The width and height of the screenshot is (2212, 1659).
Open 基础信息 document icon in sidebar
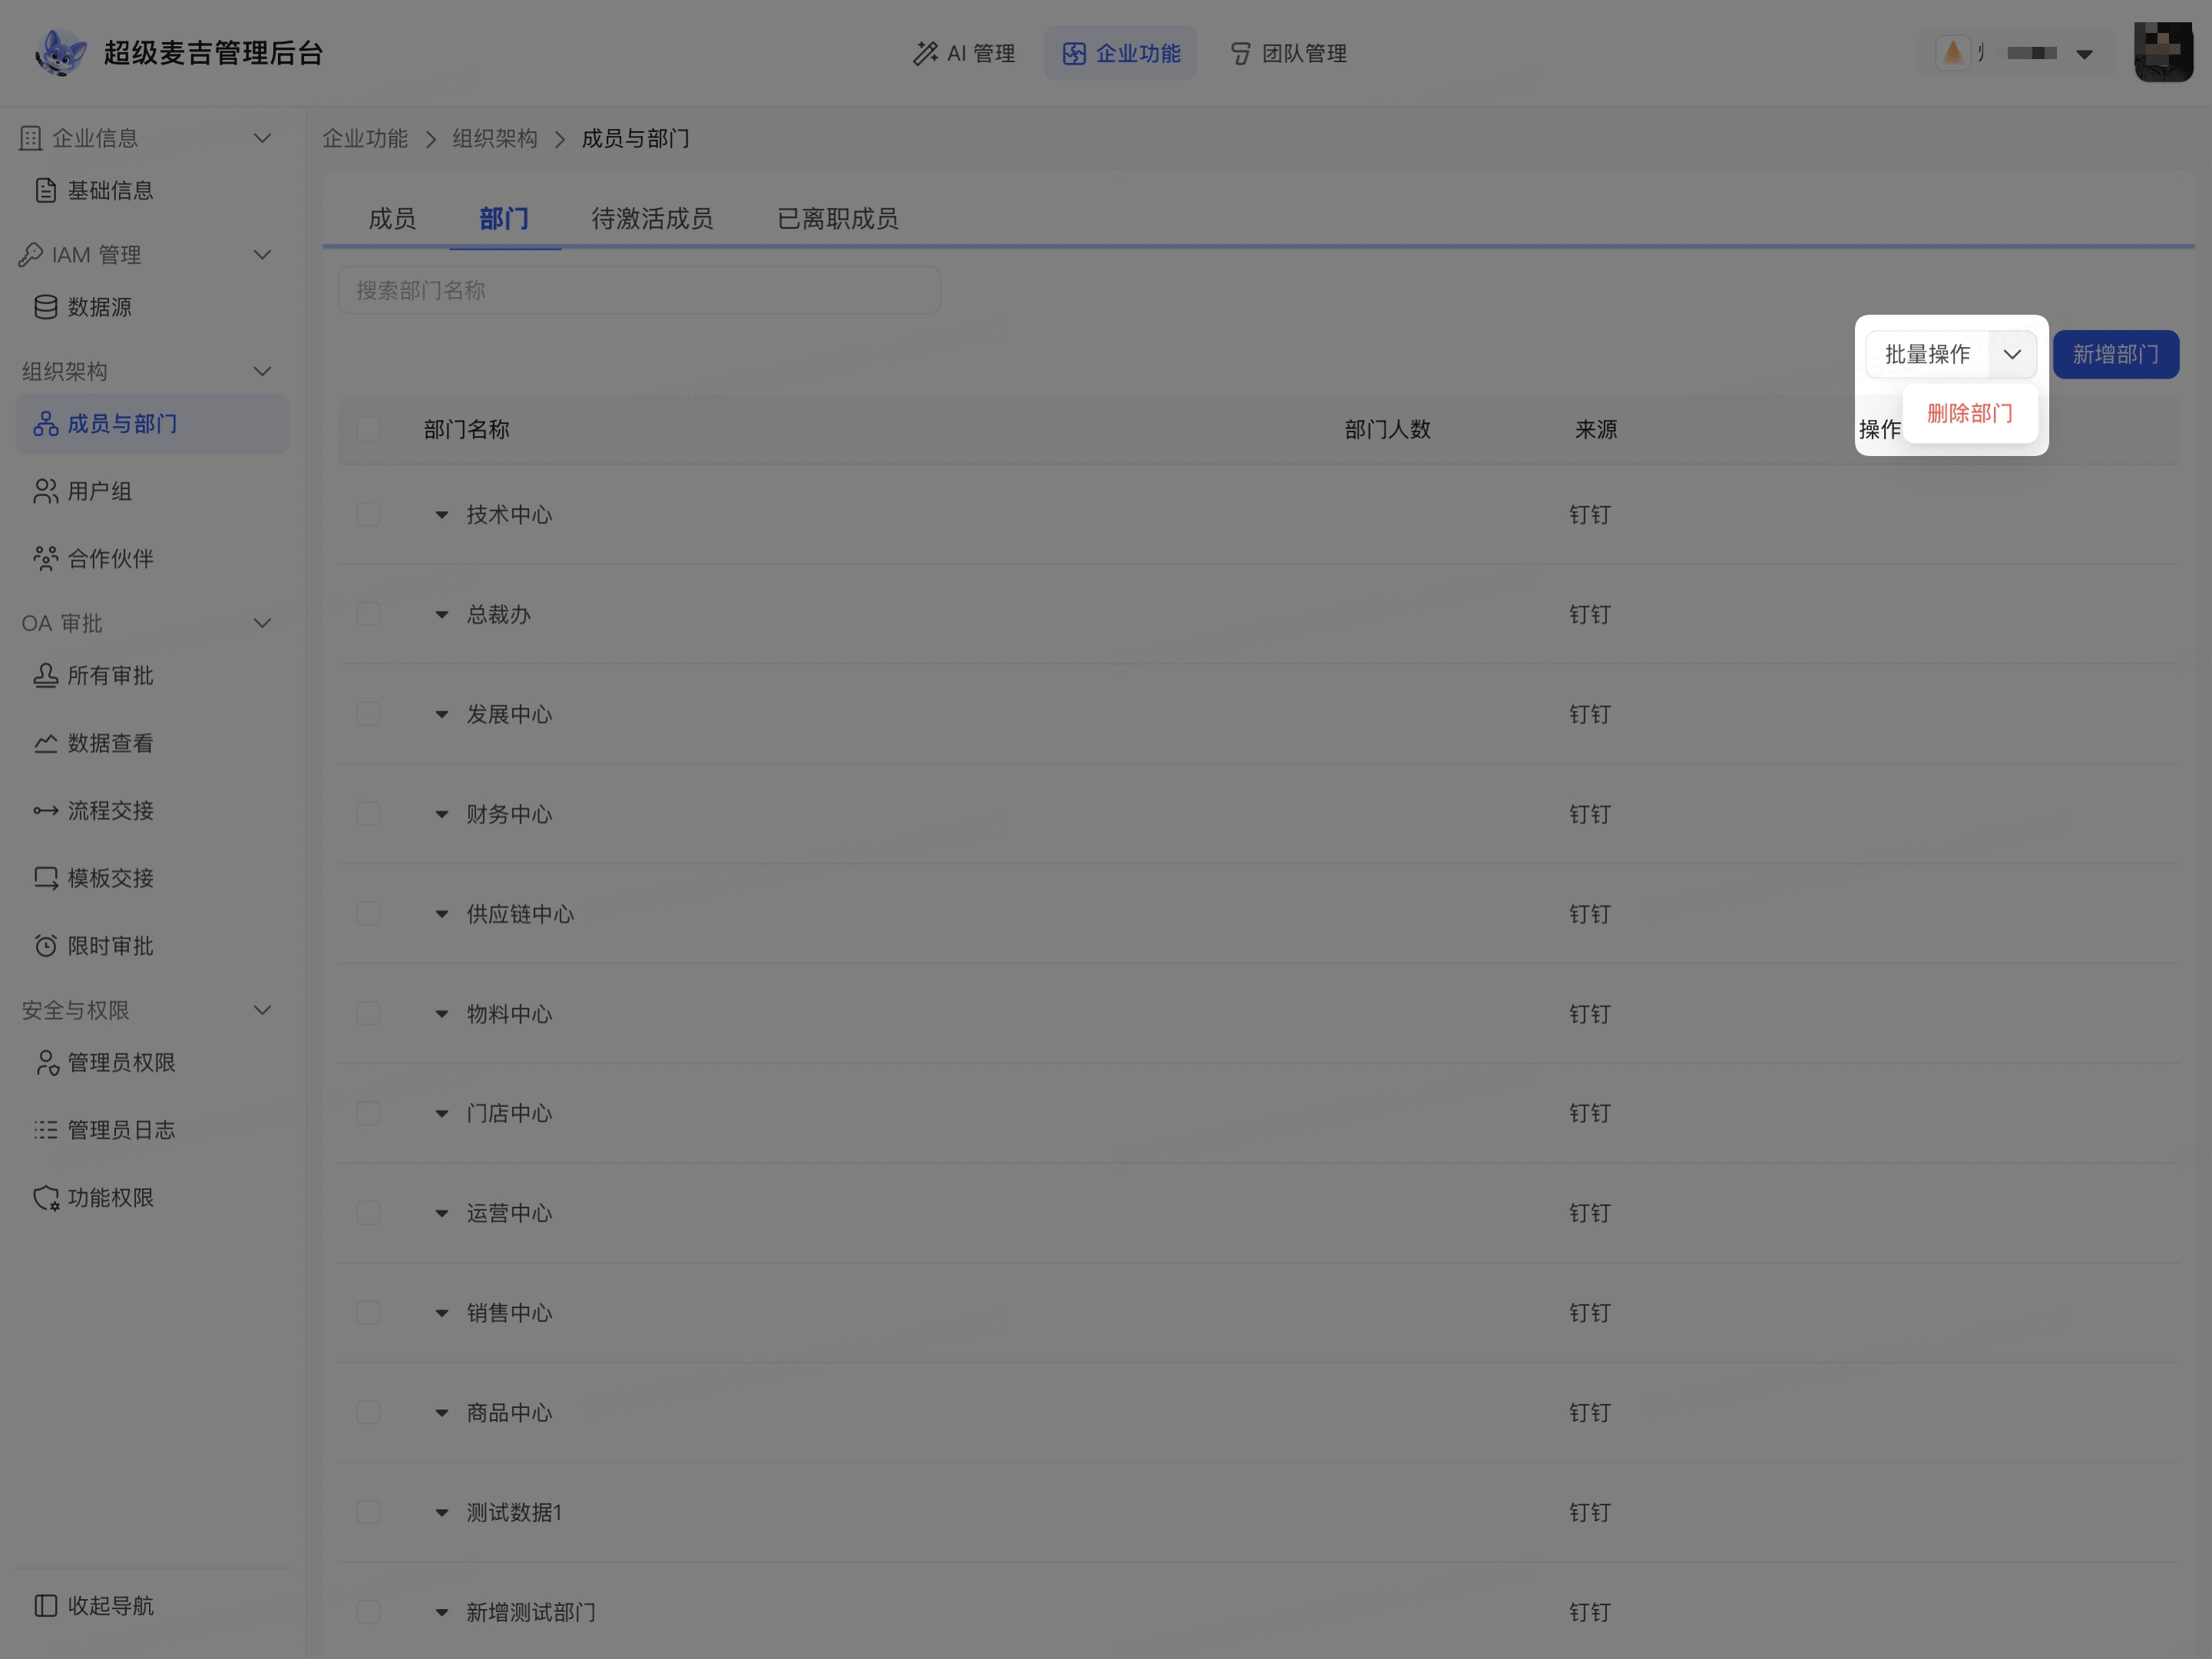tap(45, 190)
